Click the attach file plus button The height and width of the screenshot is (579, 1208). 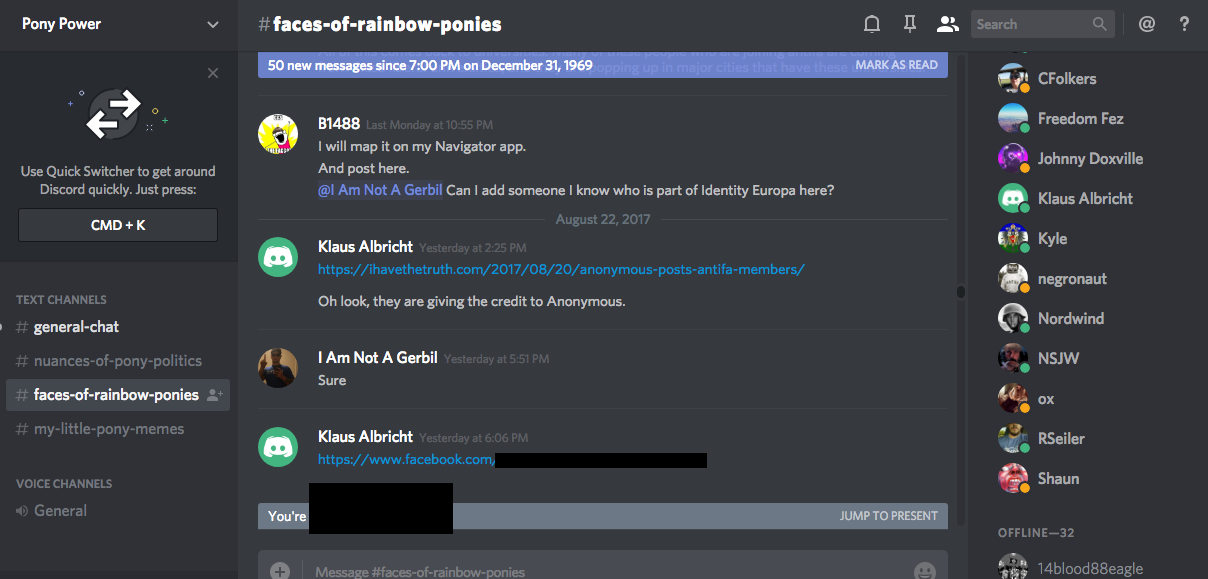coord(280,571)
